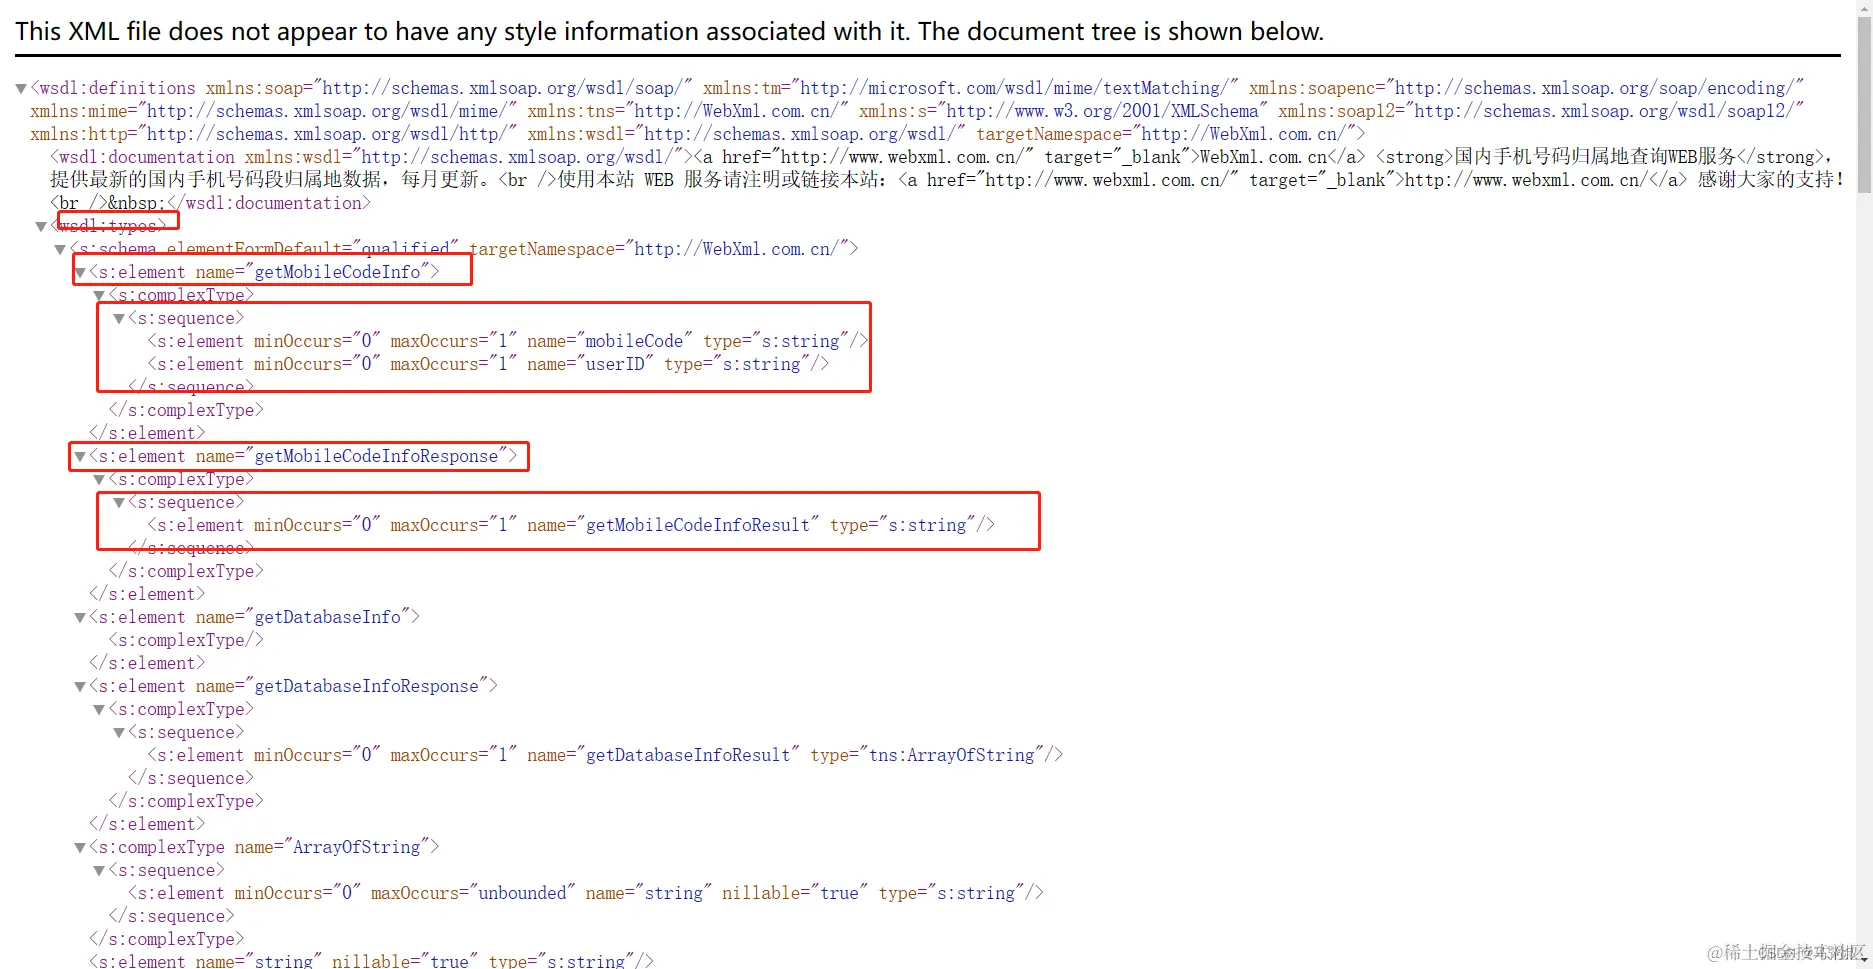
Task: Click the maxOccurs="unbounded" string element line
Action: (x=586, y=894)
